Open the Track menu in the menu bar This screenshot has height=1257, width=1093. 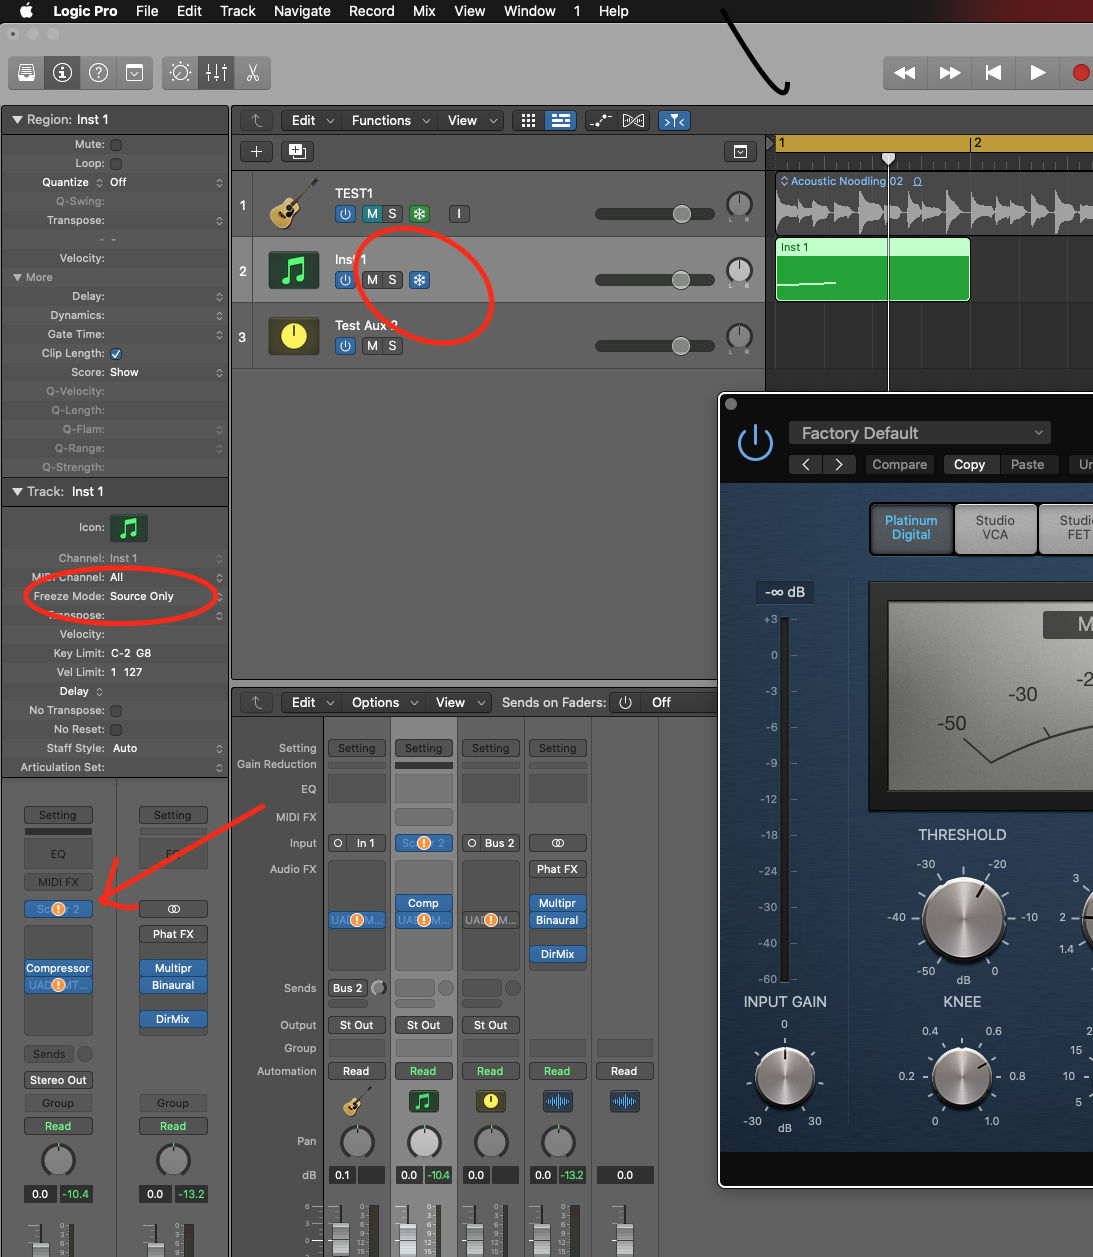tap(238, 11)
